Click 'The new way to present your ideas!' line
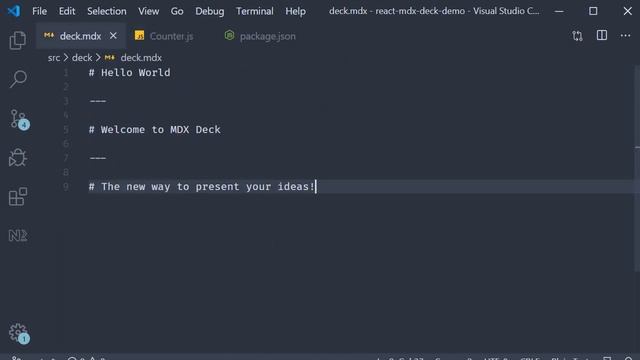 202,187
